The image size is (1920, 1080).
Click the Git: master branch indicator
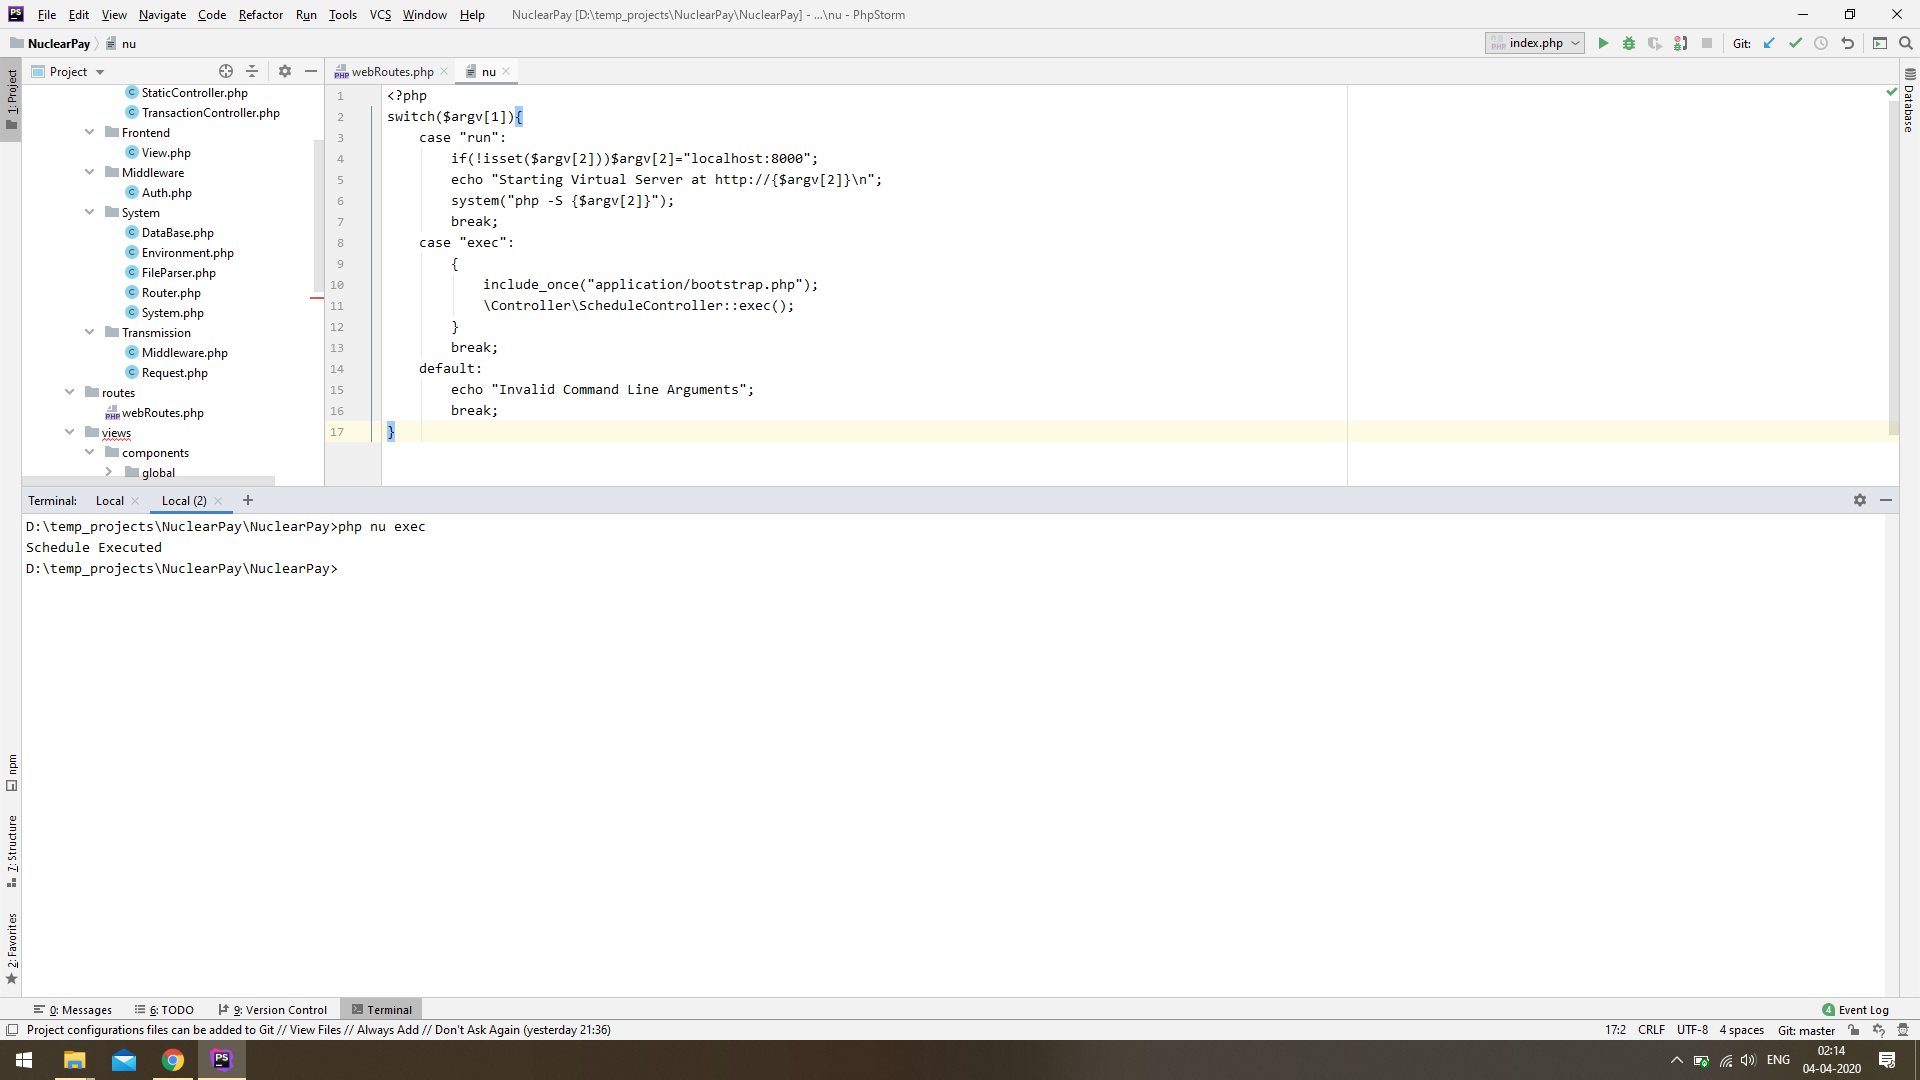(x=1806, y=1030)
